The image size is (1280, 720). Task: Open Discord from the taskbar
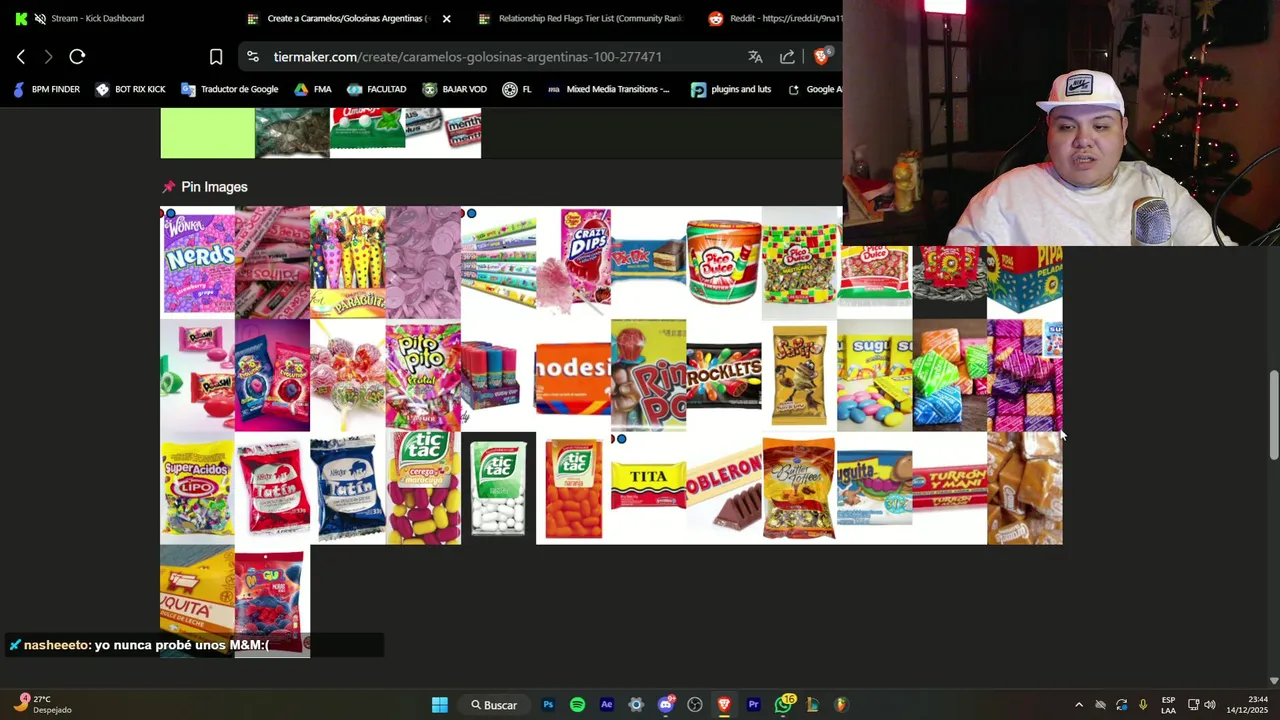(x=665, y=705)
